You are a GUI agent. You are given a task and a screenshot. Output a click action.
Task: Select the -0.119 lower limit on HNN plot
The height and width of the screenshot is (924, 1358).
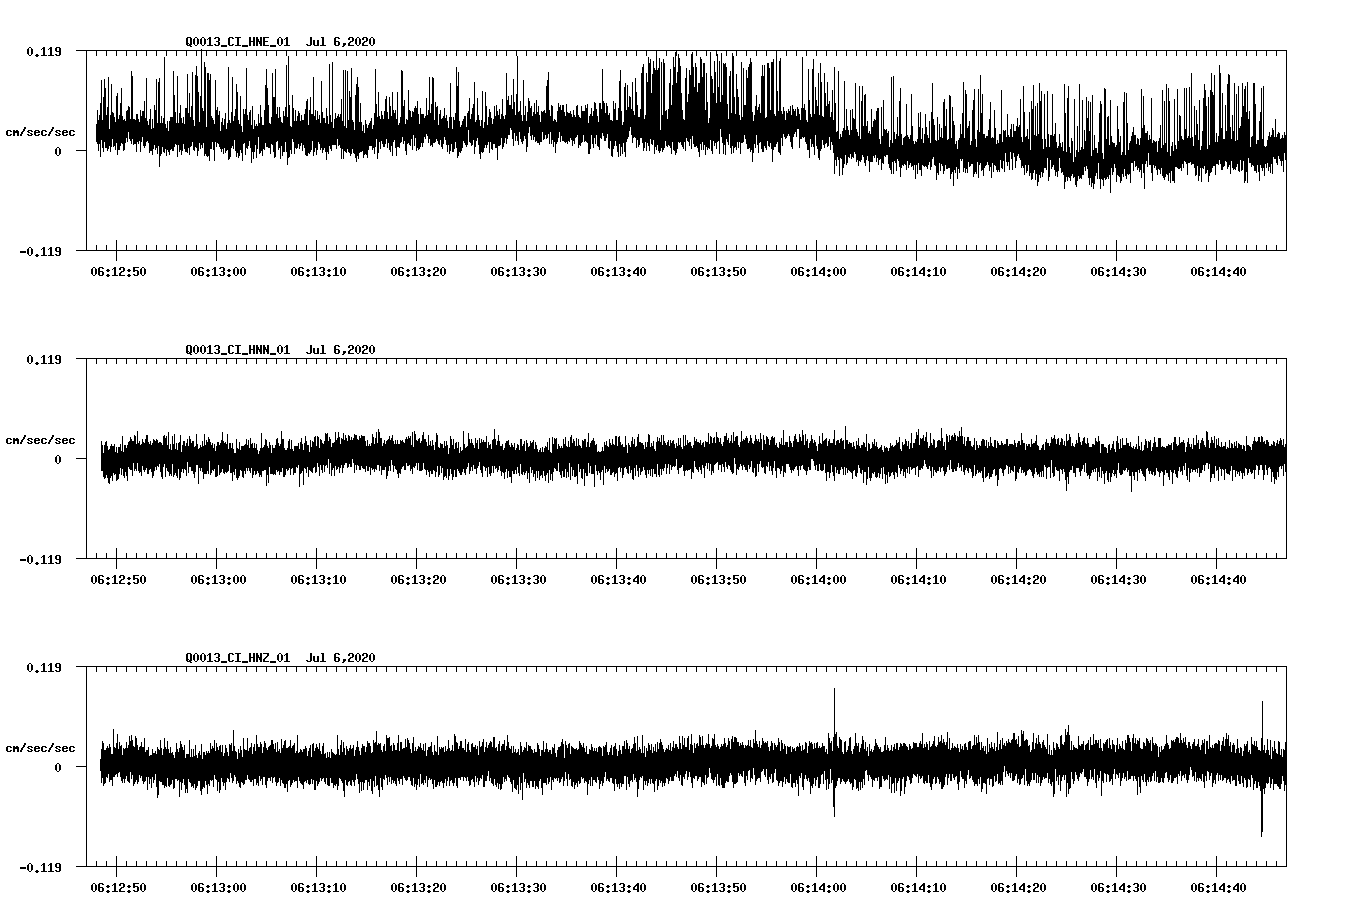(x=40, y=559)
